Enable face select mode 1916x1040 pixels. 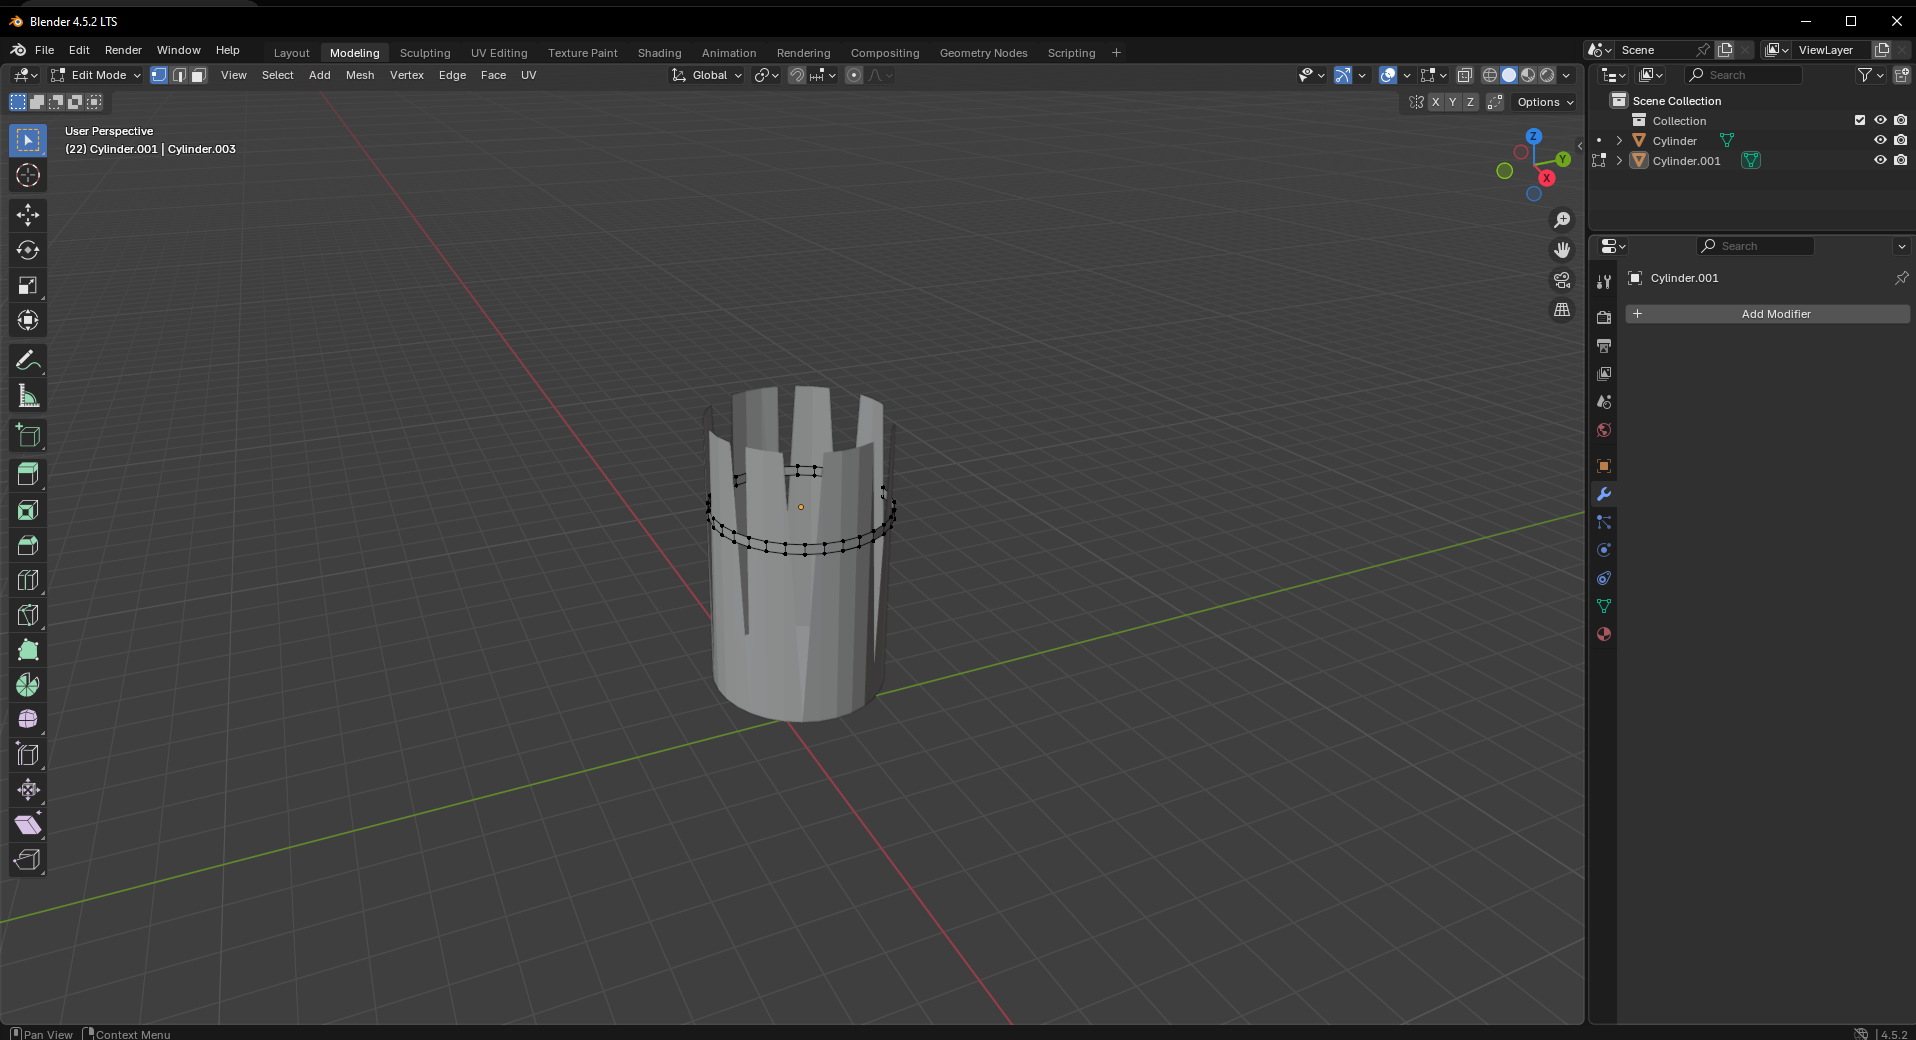[198, 75]
